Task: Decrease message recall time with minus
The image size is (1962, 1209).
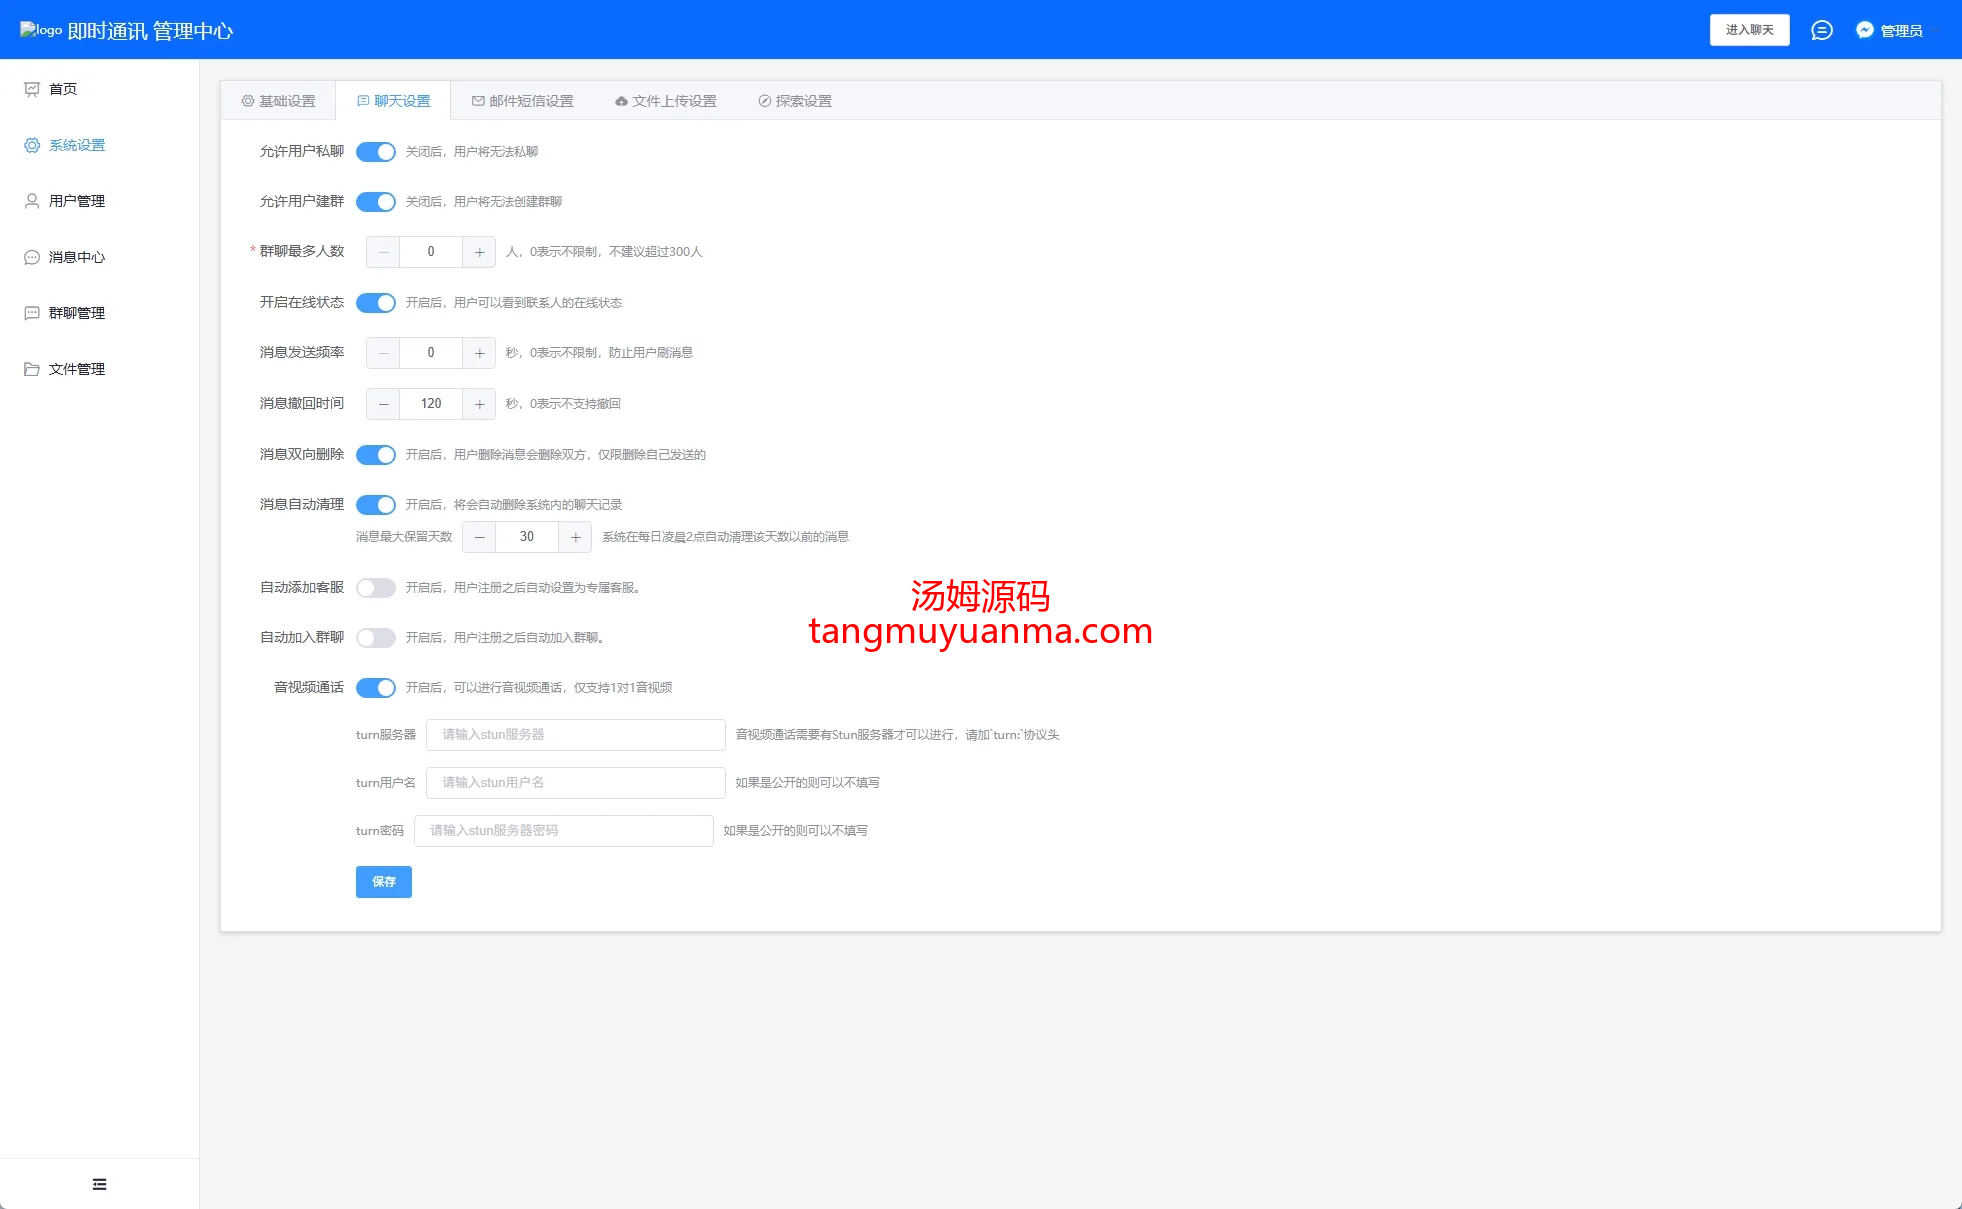Action: (x=383, y=404)
